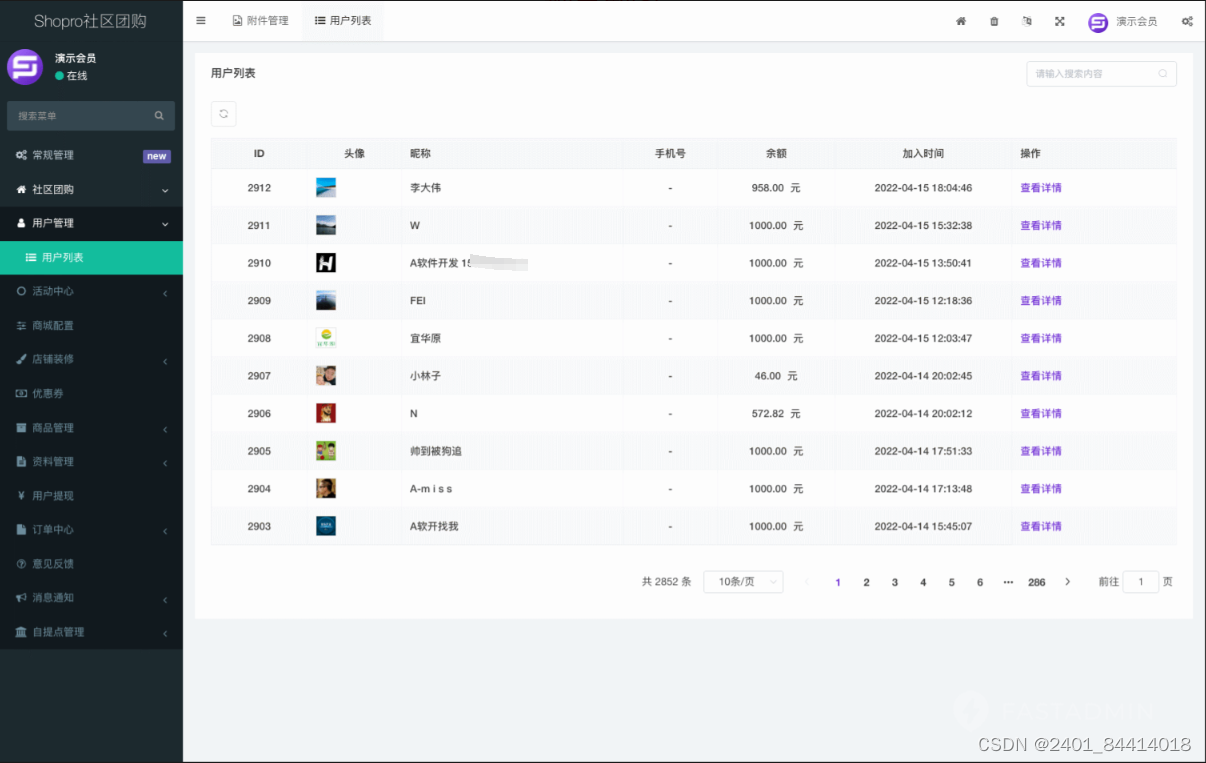Click the refresh icon above the user table
1206x763 pixels.
pyautogui.click(x=223, y=113)
